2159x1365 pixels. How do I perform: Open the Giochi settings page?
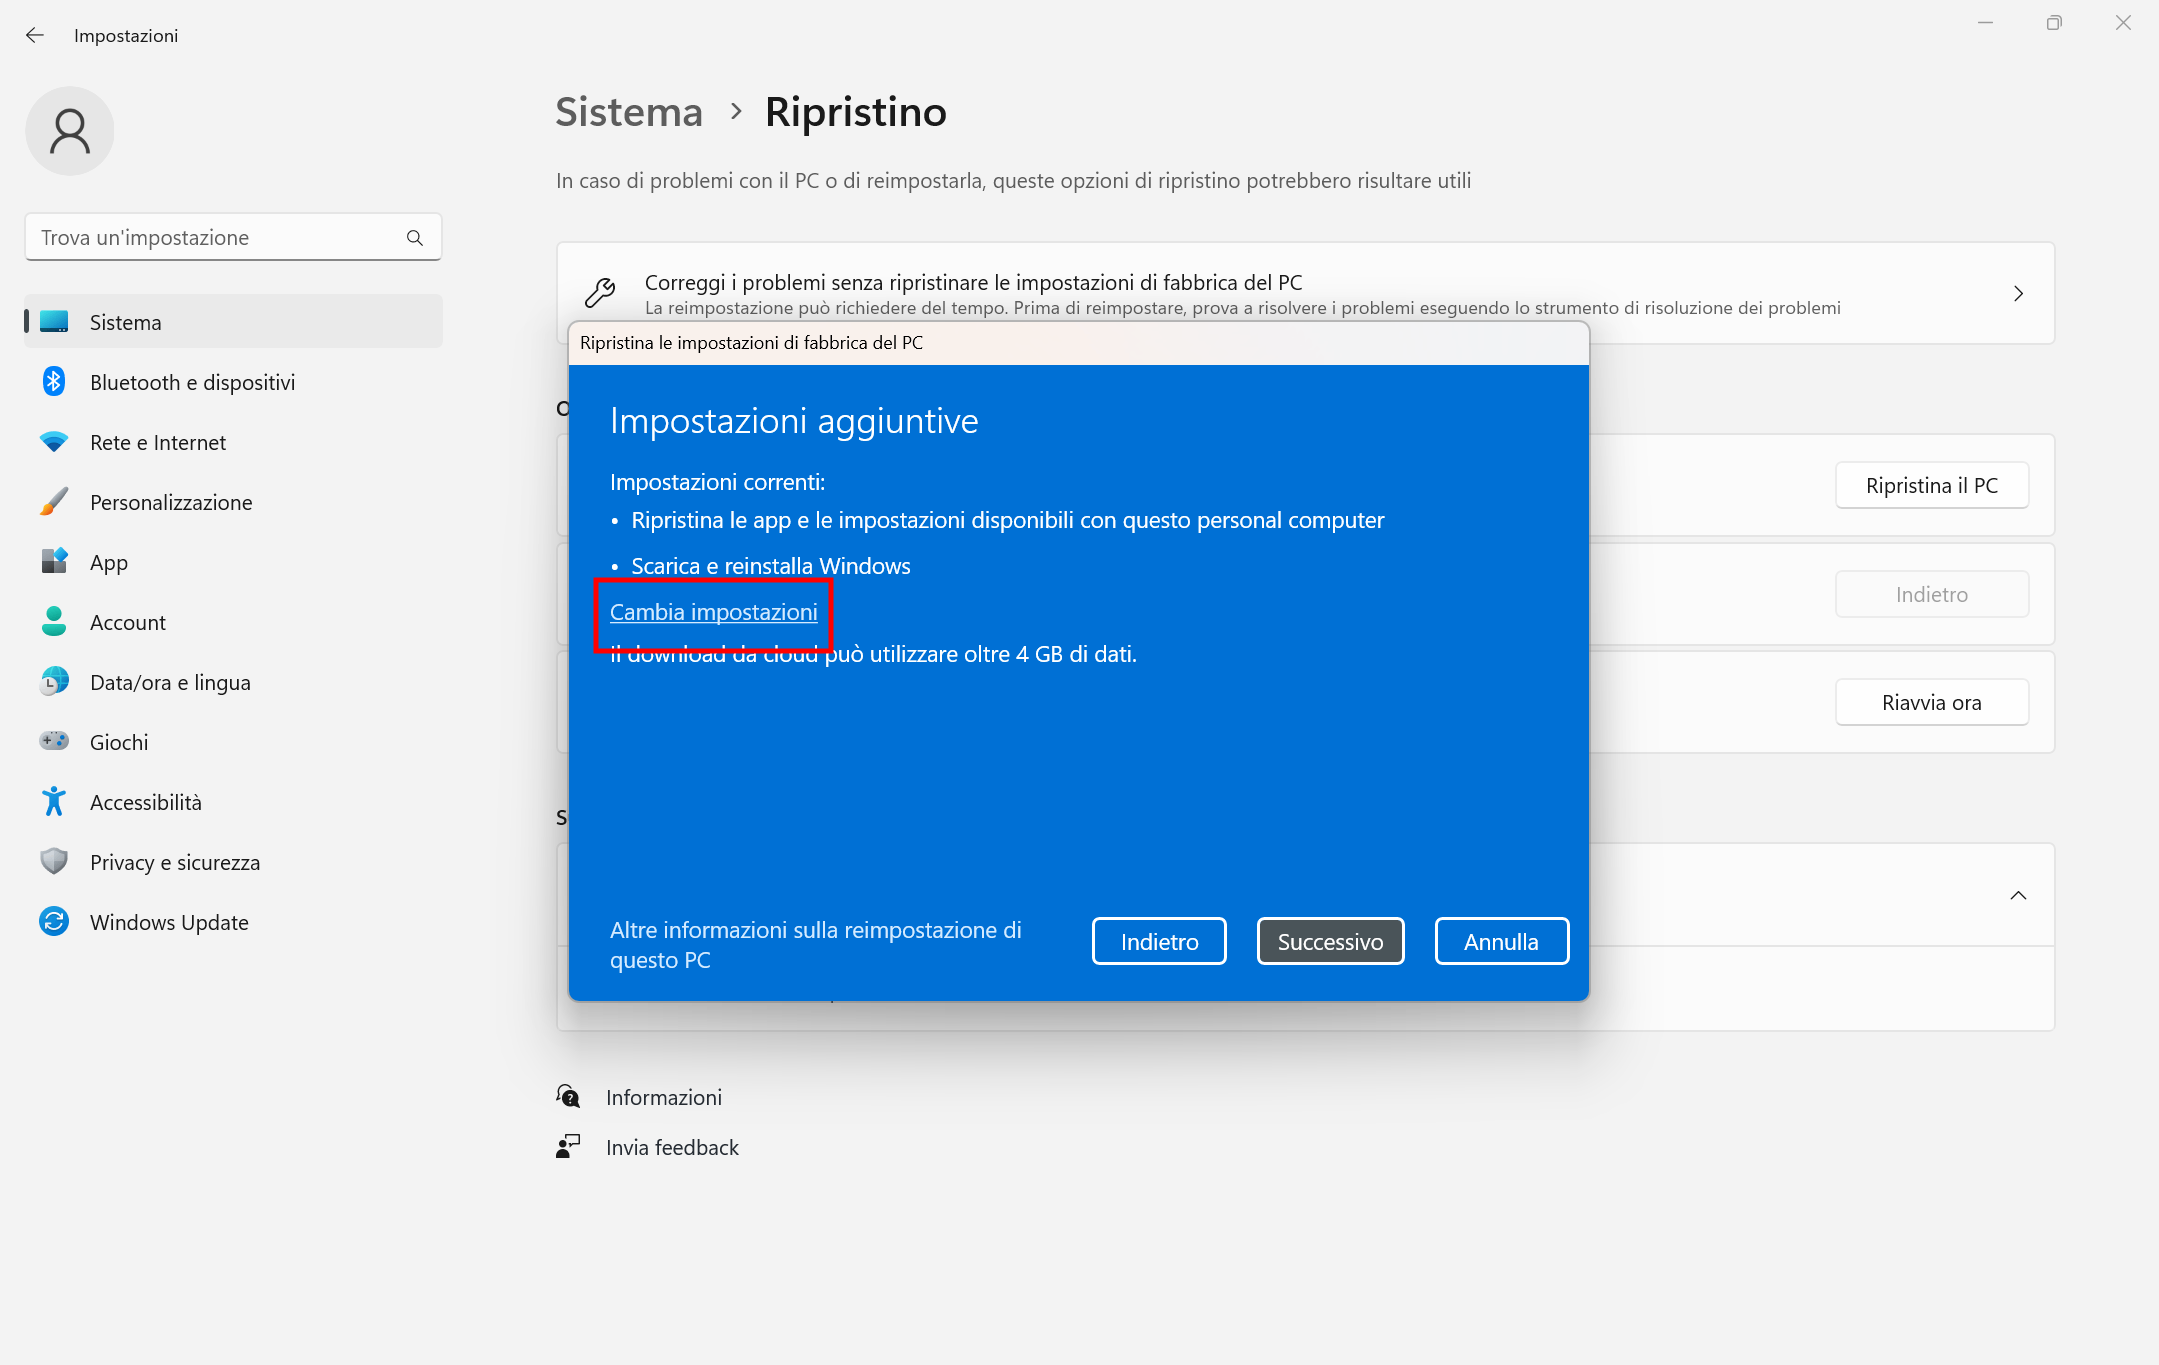pos(118,741)
